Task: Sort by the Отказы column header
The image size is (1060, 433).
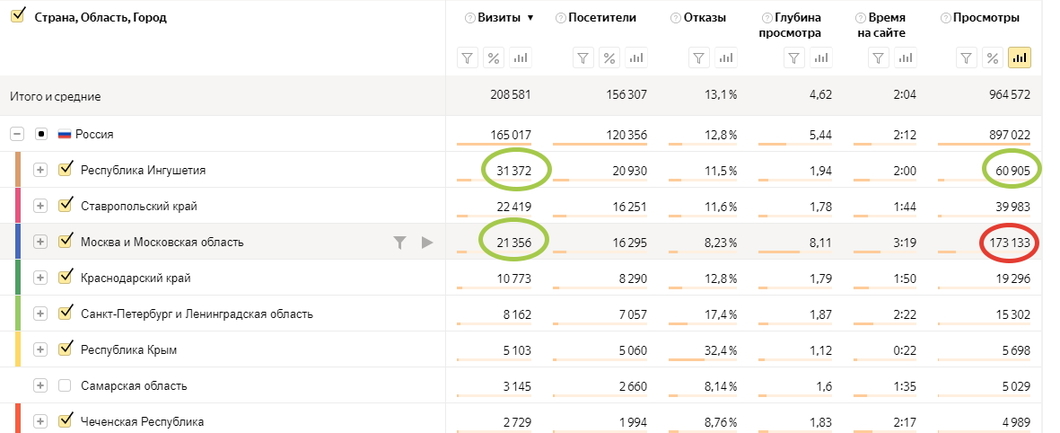Action: click(704, 18)
